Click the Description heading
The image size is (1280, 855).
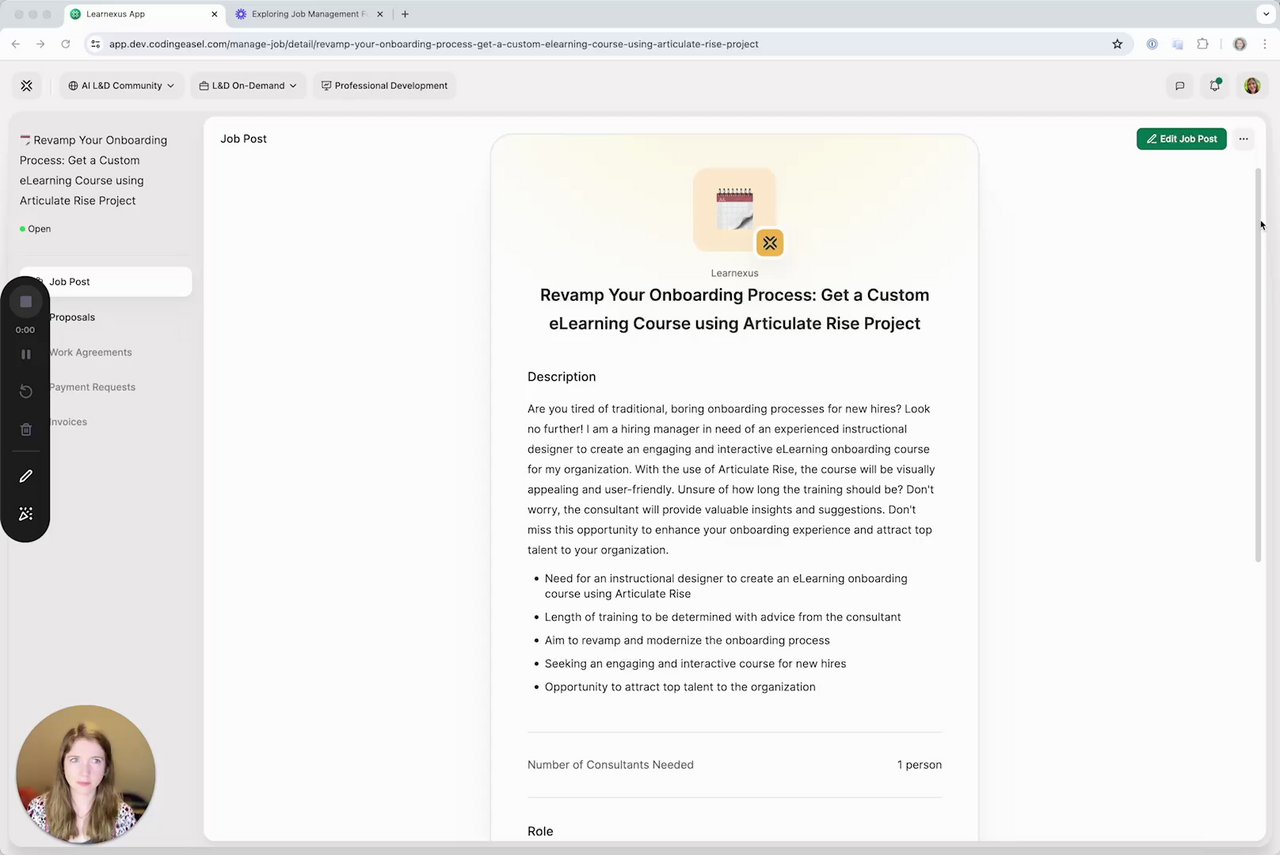tap(561, 377)
